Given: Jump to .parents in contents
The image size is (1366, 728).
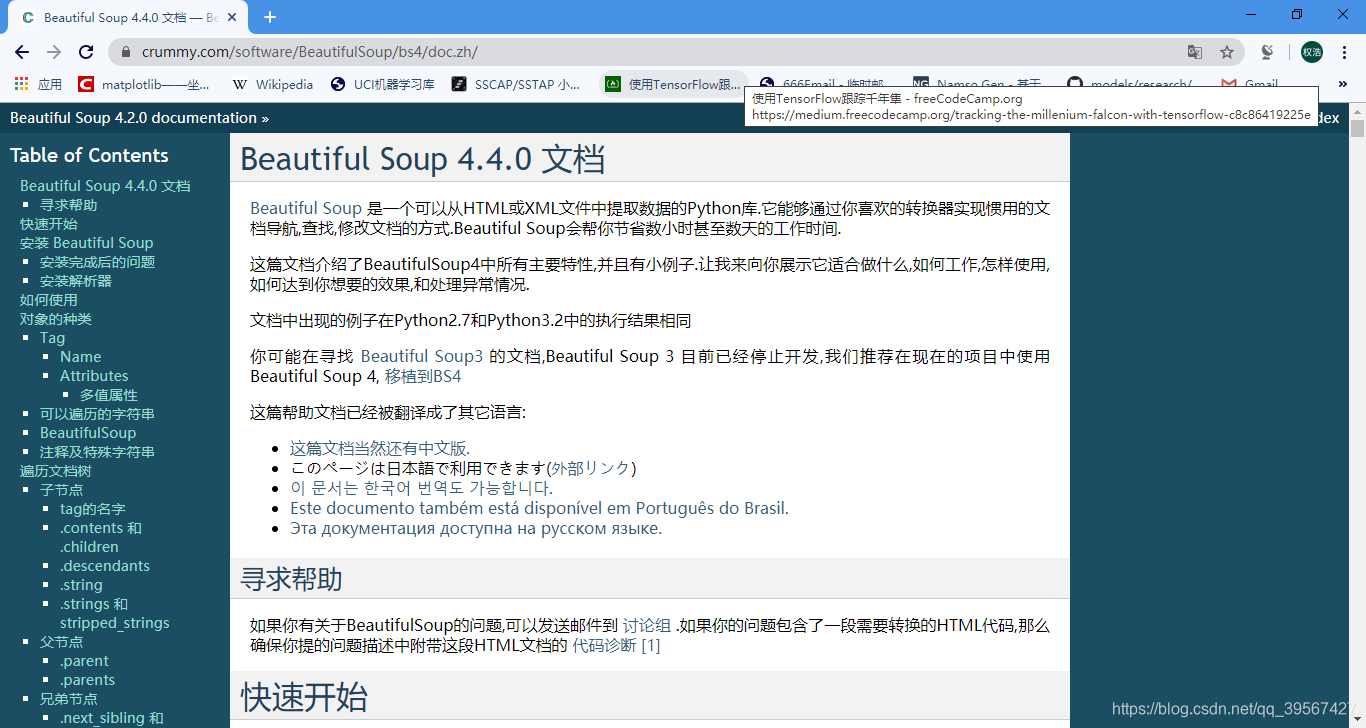Looking at the screenshot, I should click(87, 680).
